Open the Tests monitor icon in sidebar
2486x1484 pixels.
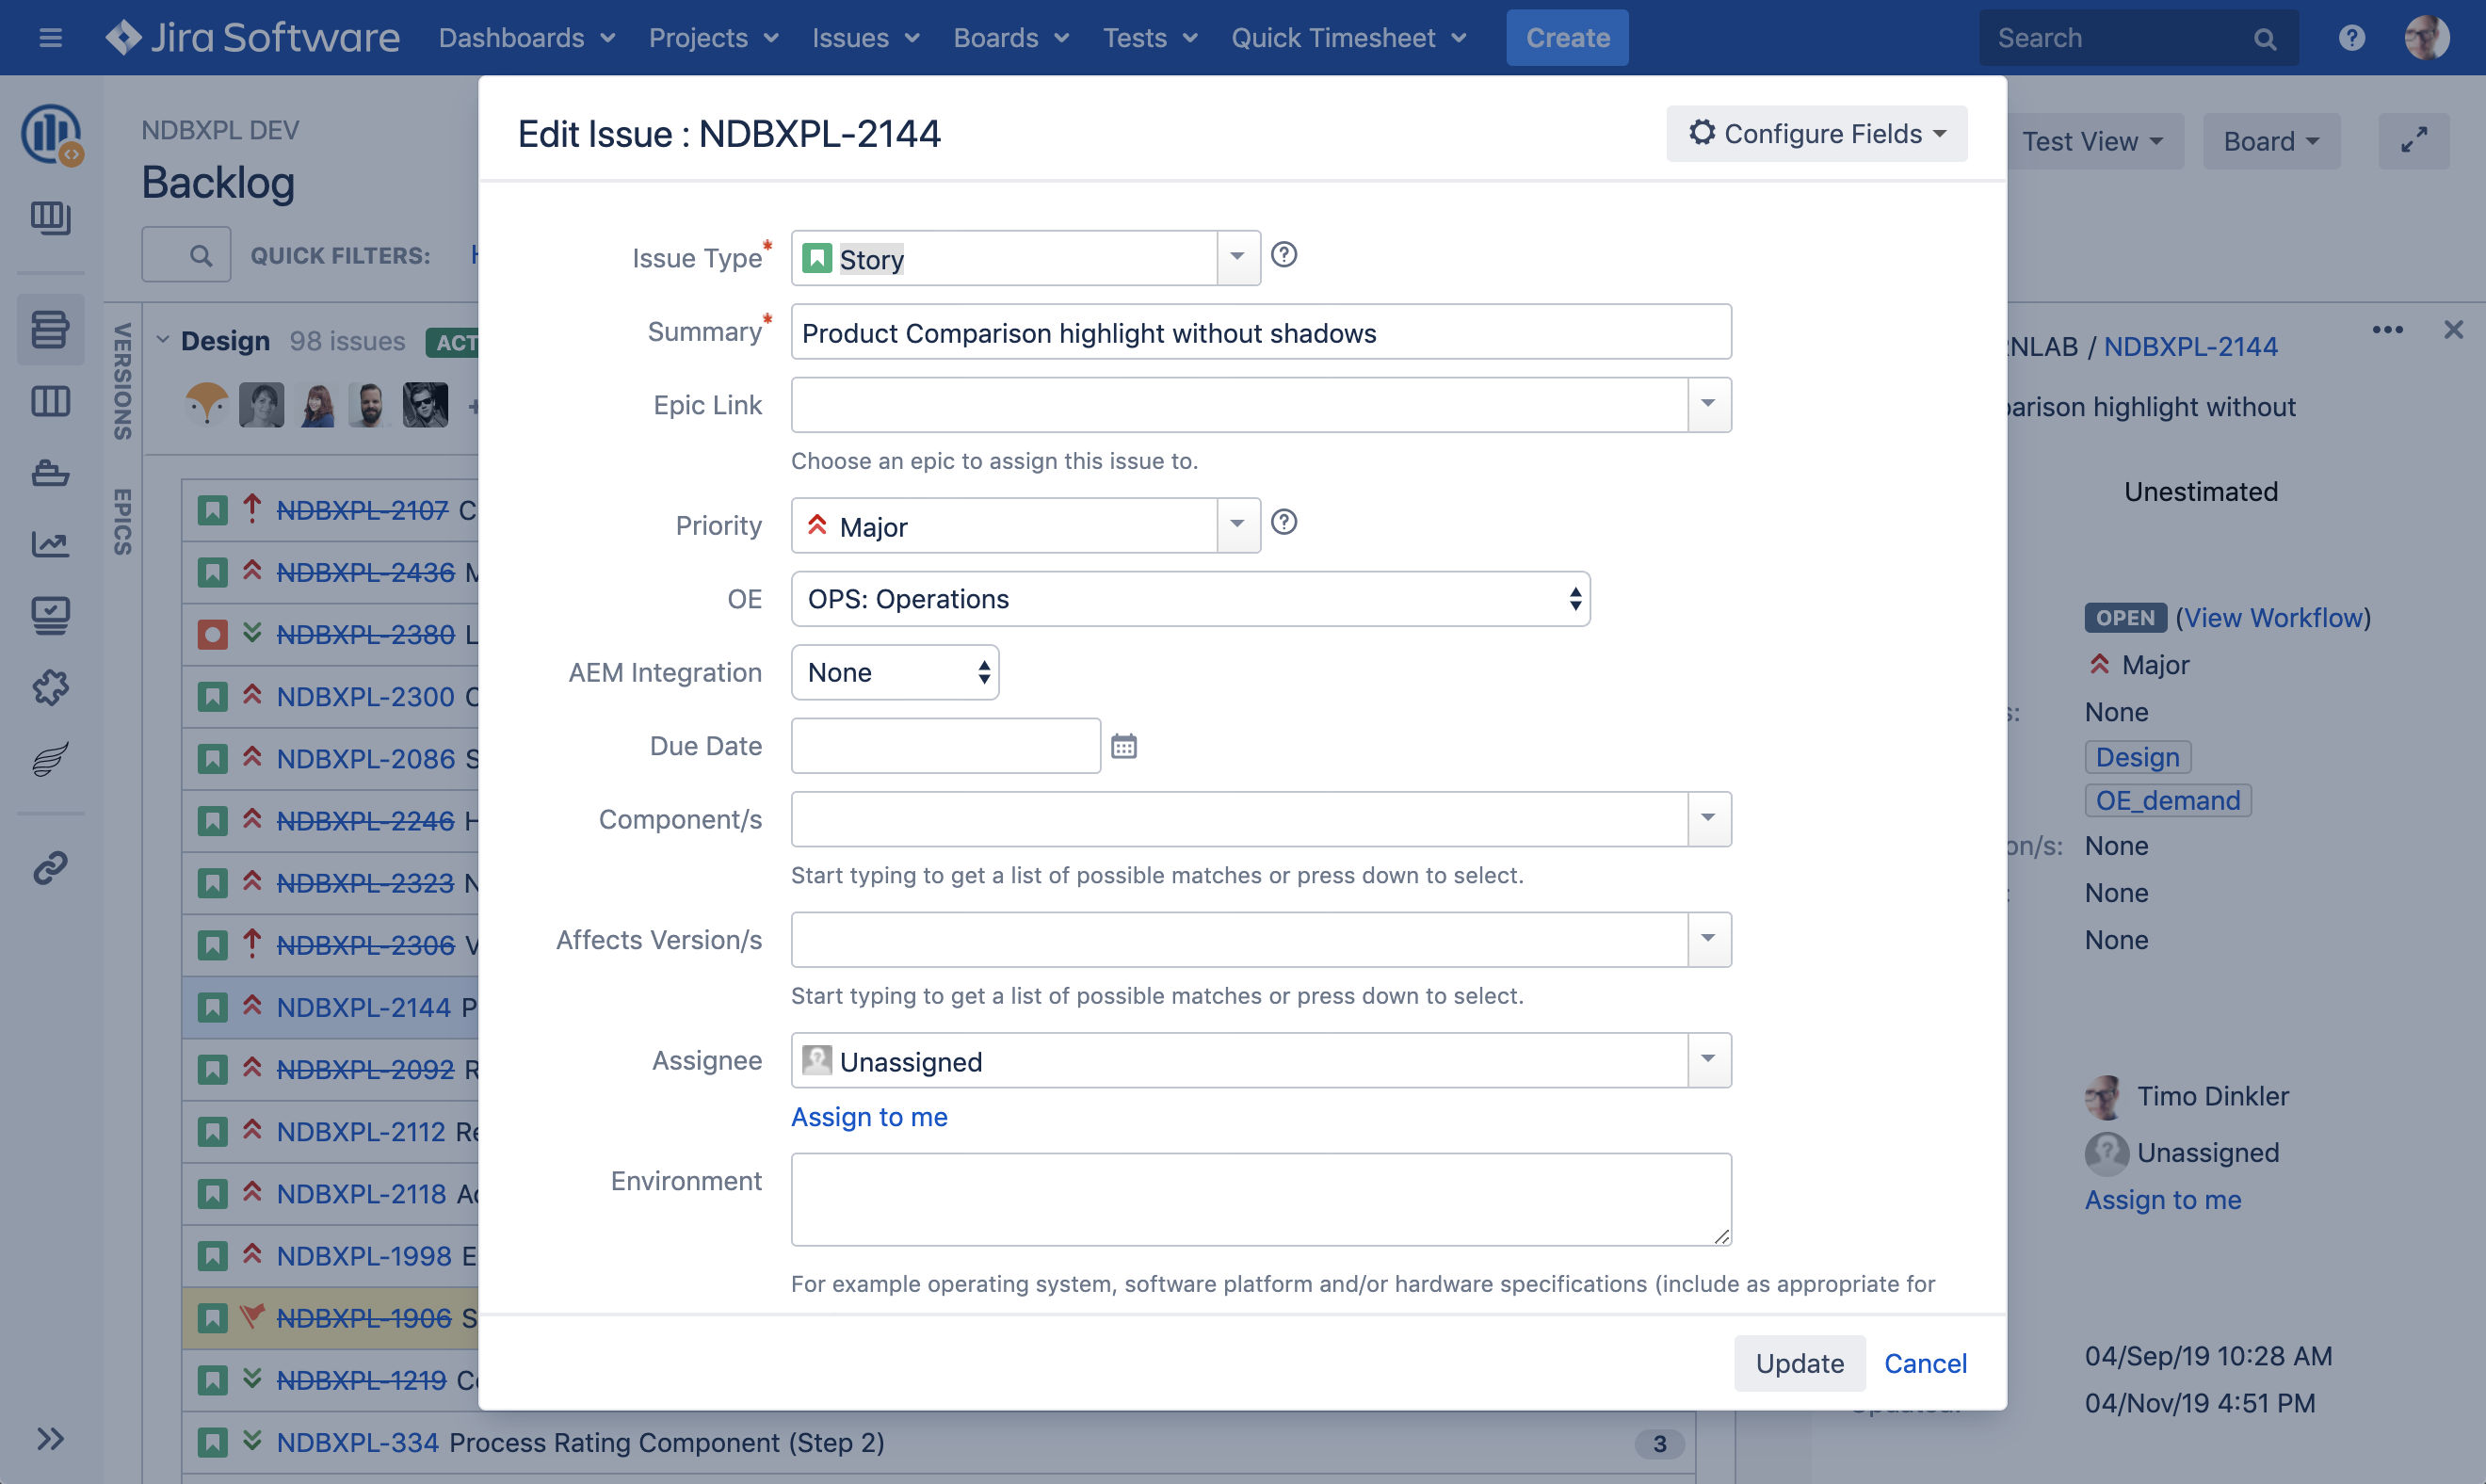point(50,615)
